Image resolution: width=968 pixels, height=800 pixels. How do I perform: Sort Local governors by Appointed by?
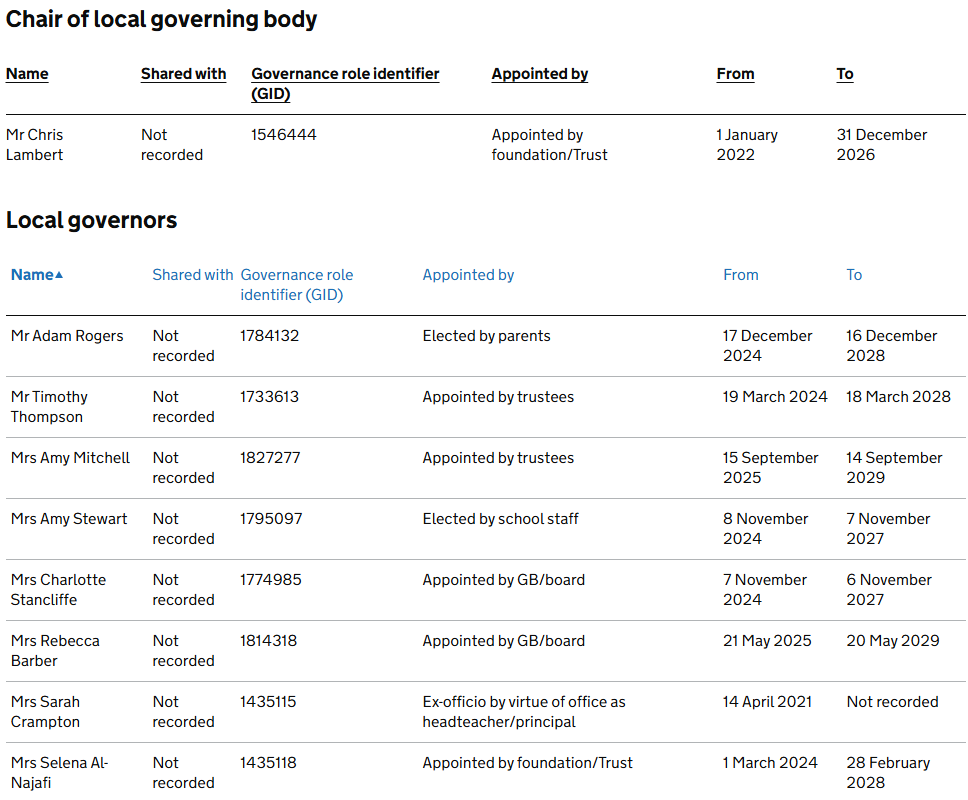coord(468,275)
